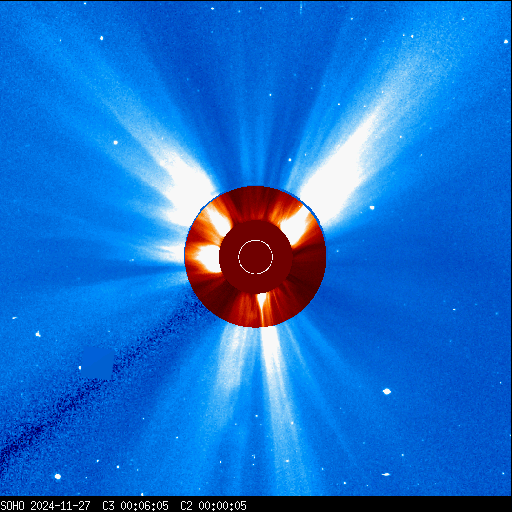Click the star just right of the upper-right streamer base
Image resolution: width=512 pixels, height=512 pixels.
(372, 208)
